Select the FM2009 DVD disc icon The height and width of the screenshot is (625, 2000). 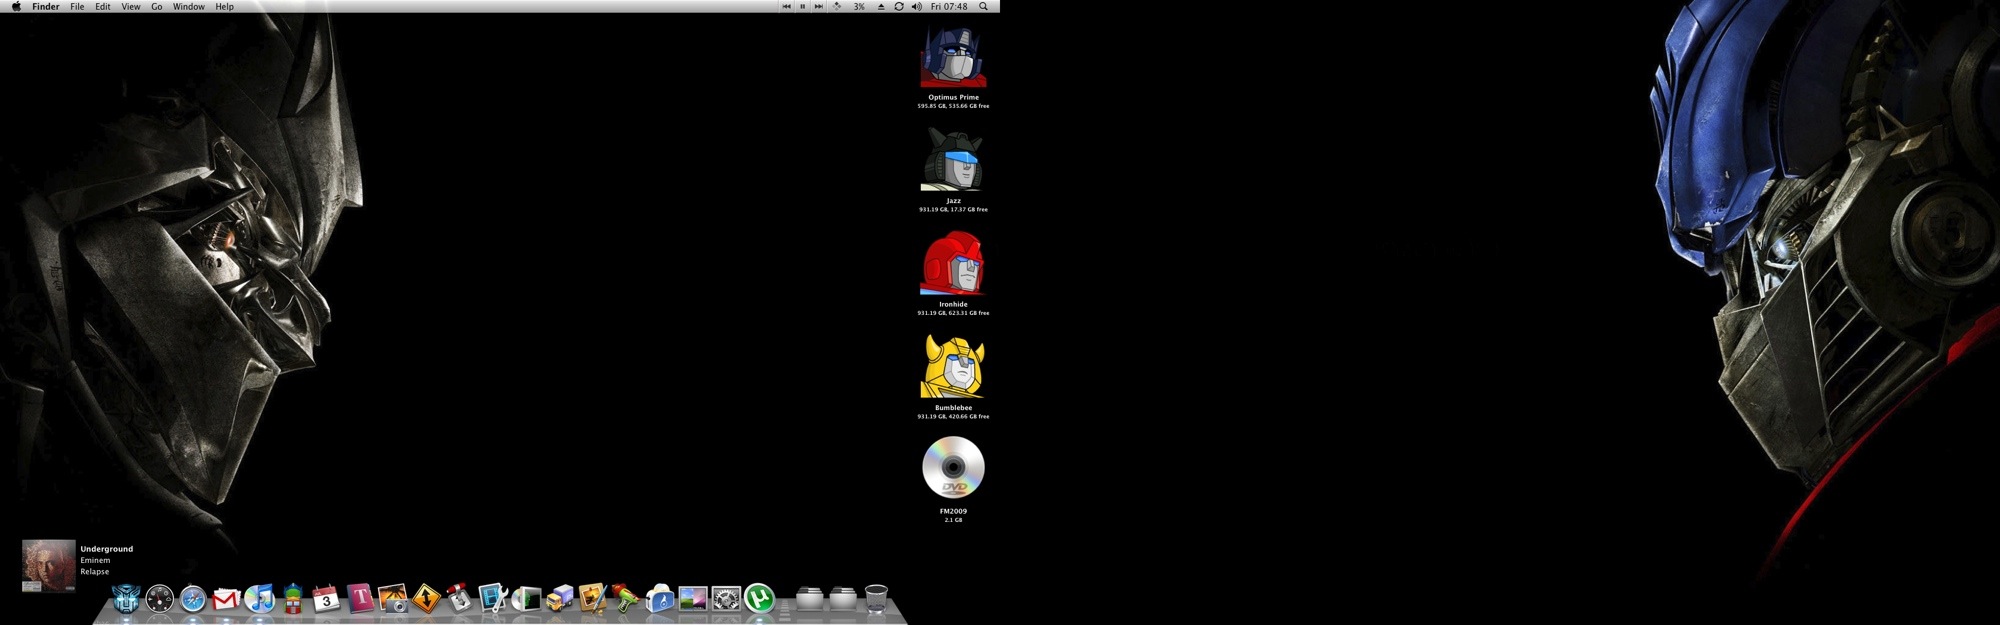point(953,467)
